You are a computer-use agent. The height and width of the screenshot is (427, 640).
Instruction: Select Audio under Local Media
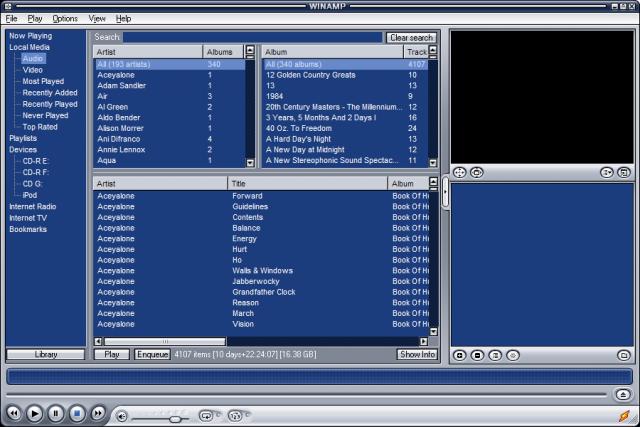coord(33,59)
